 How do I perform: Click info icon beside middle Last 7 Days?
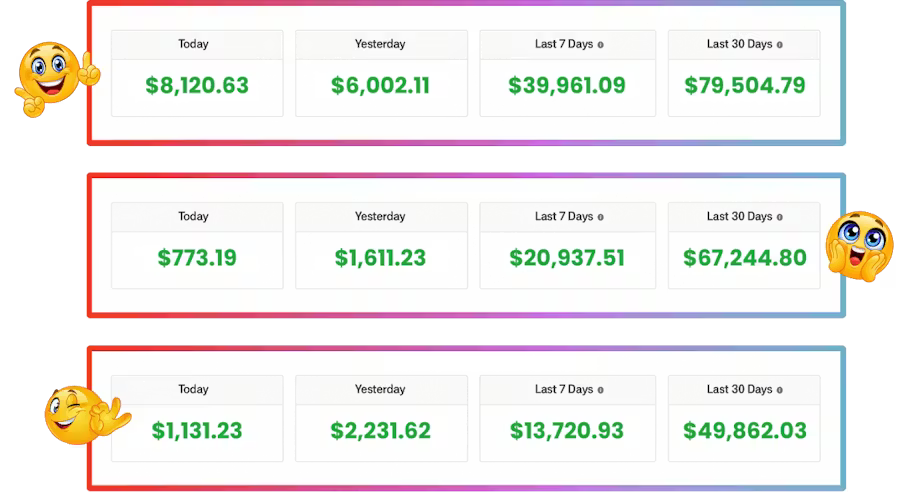601,217
